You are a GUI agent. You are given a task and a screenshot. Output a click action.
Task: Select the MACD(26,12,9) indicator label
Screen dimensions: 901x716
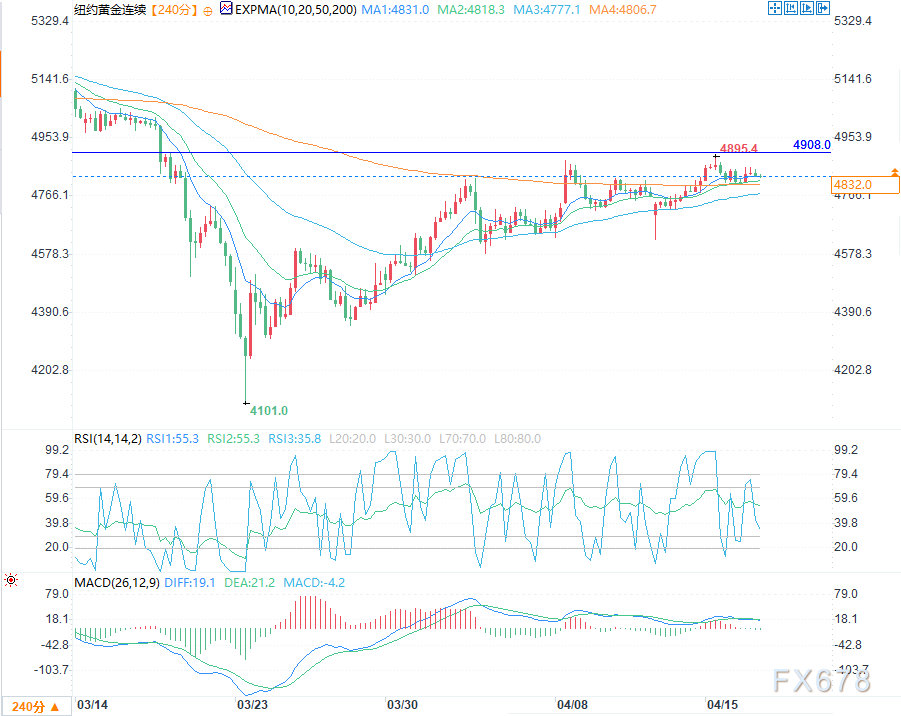click(116, 582)
